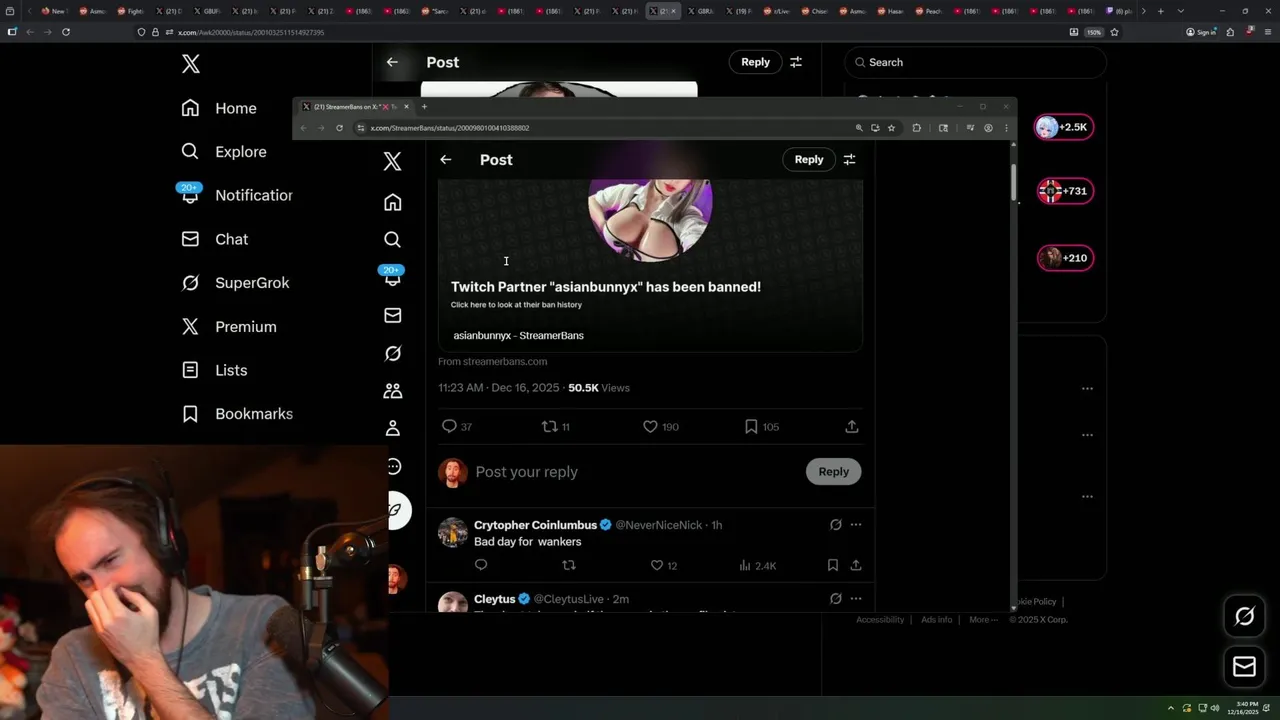The width and height of the screenshot is (1280, 720).
Task: Open notifications bell with 20+ badge in front window
Action: (x=392, y=277)
